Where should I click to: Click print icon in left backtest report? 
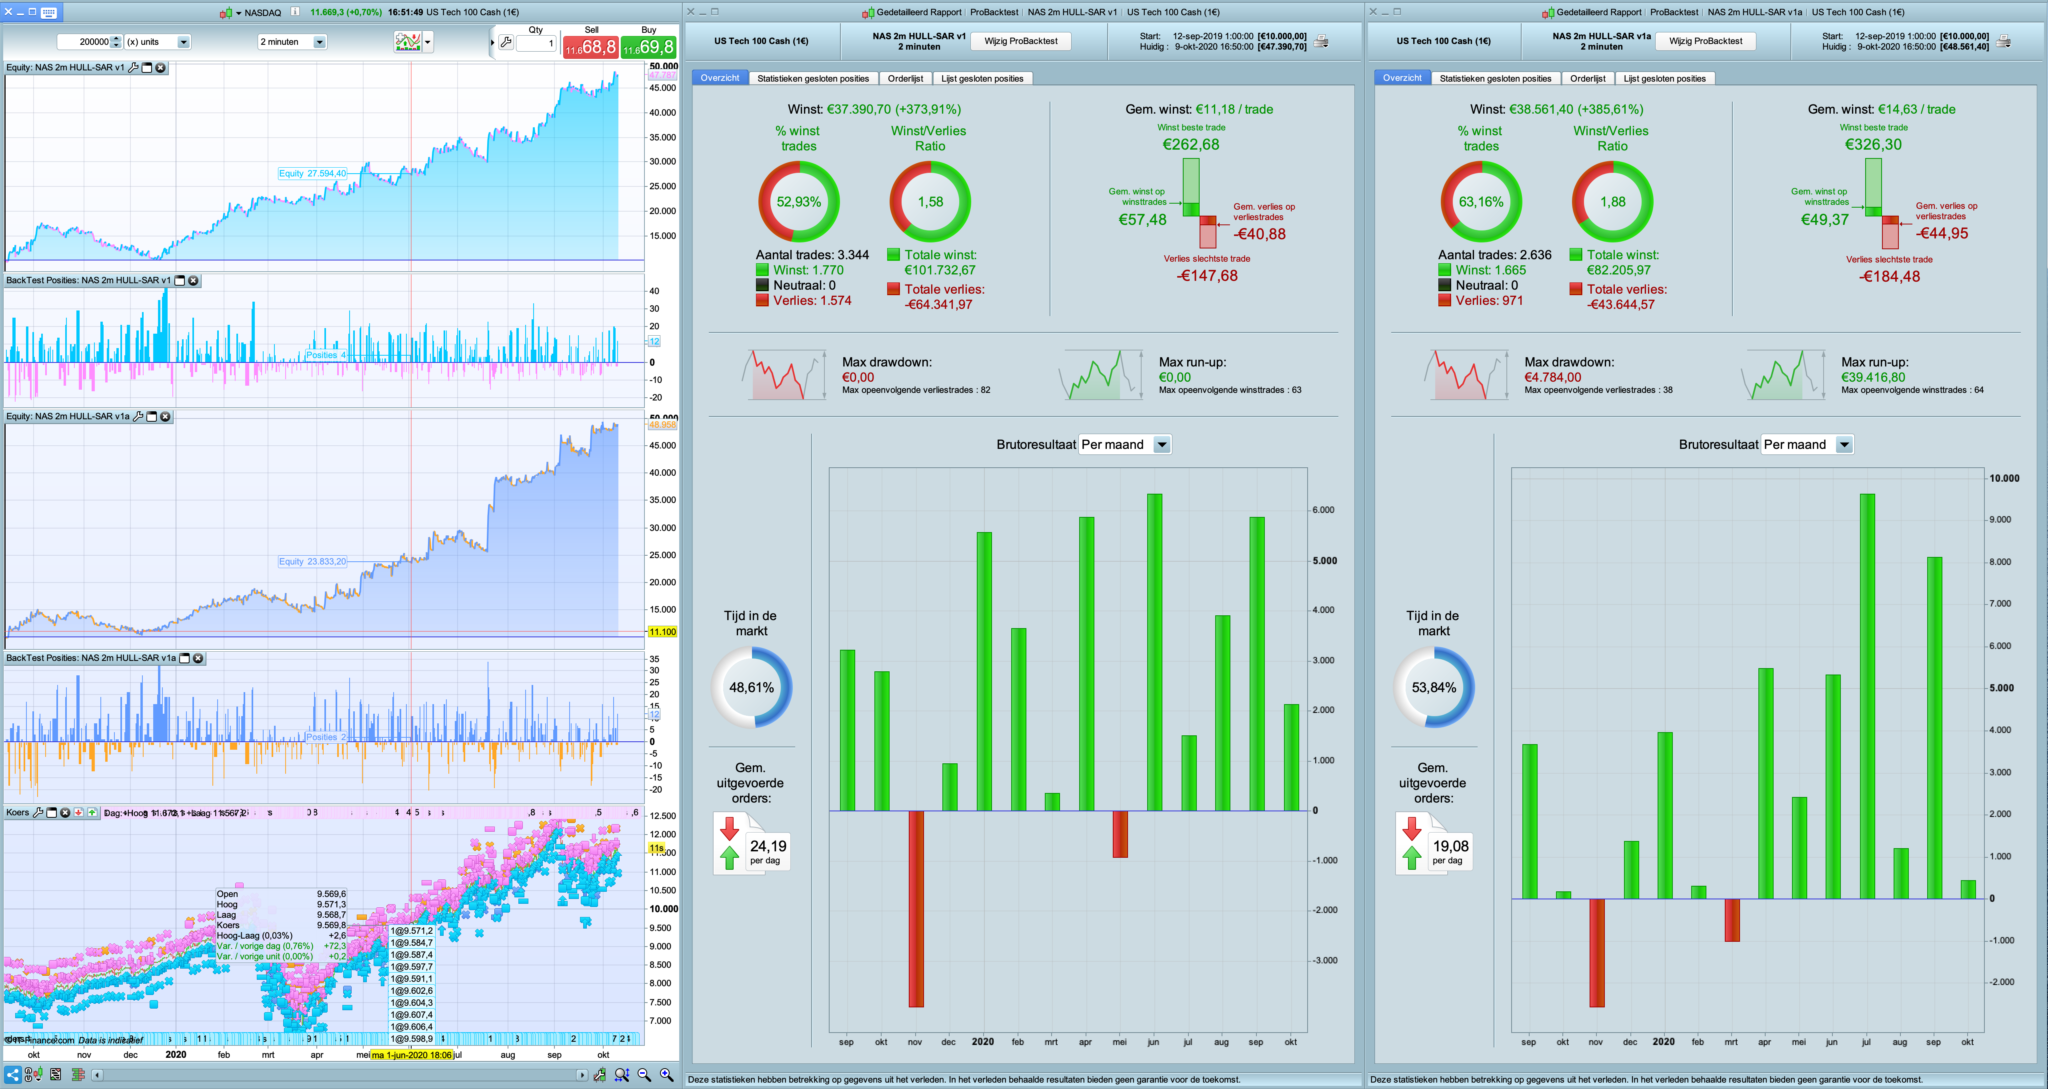click(x=1321, y=42)
